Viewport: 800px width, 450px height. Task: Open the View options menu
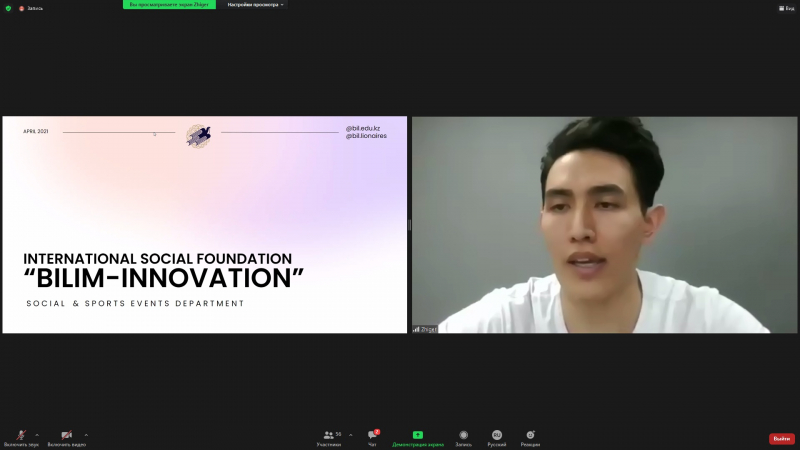tap(786, 8)
